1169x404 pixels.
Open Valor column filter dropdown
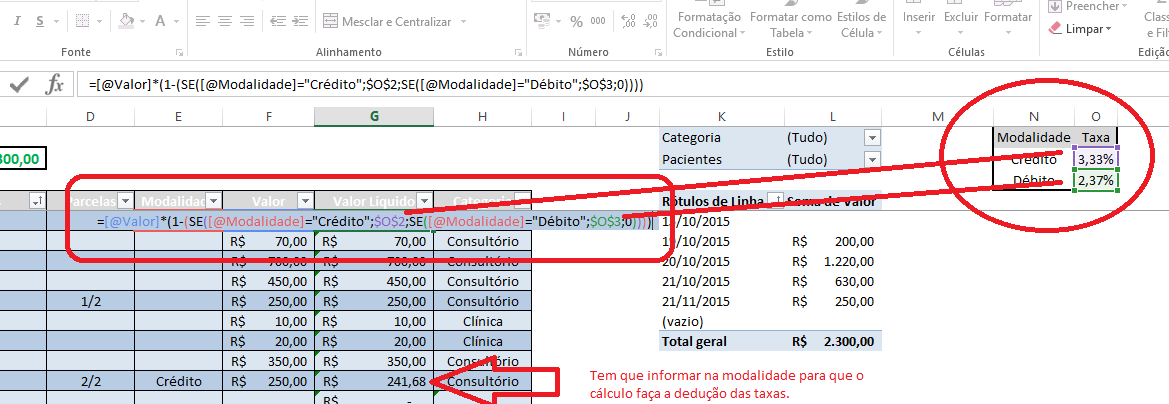(x=306, y=201)
